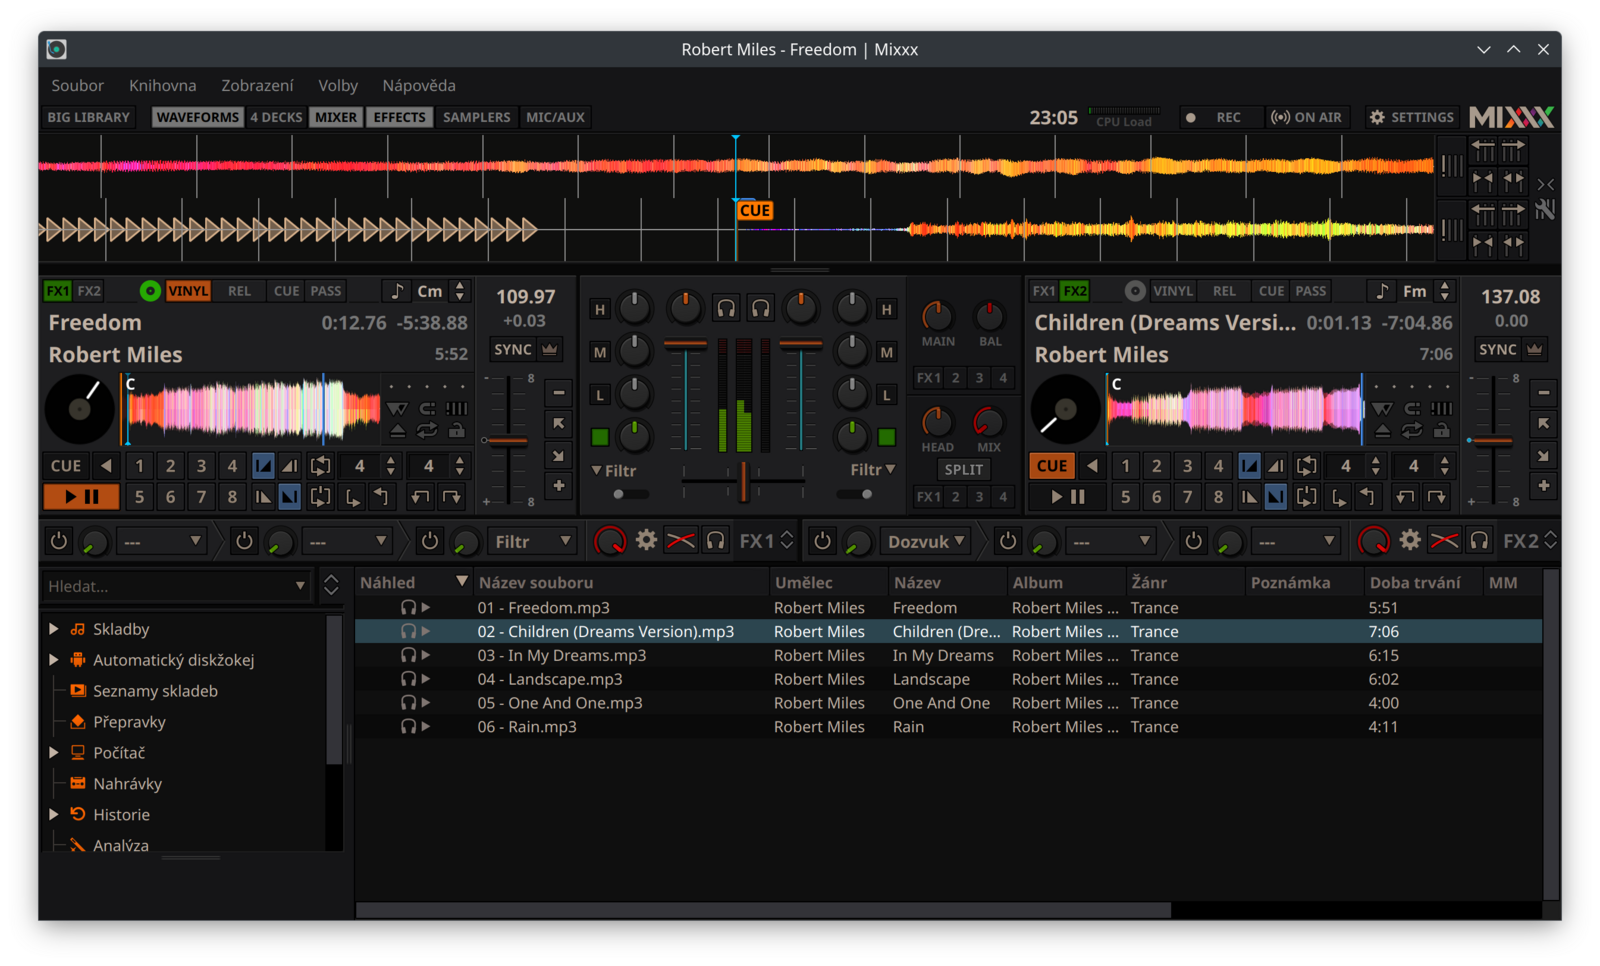
Task: Open search history dropdown arrow
Action: [x=300, y=586]
